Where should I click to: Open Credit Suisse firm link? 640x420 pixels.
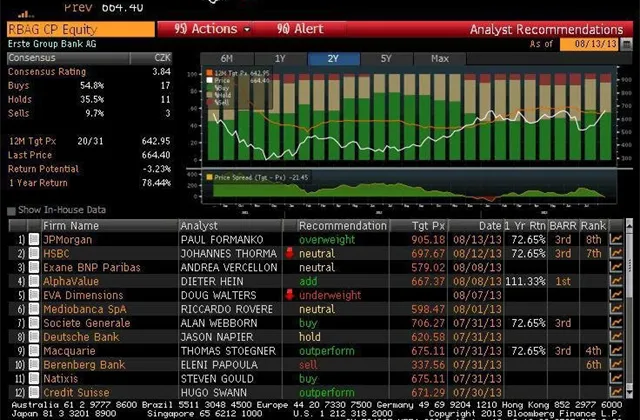[76, 392]
